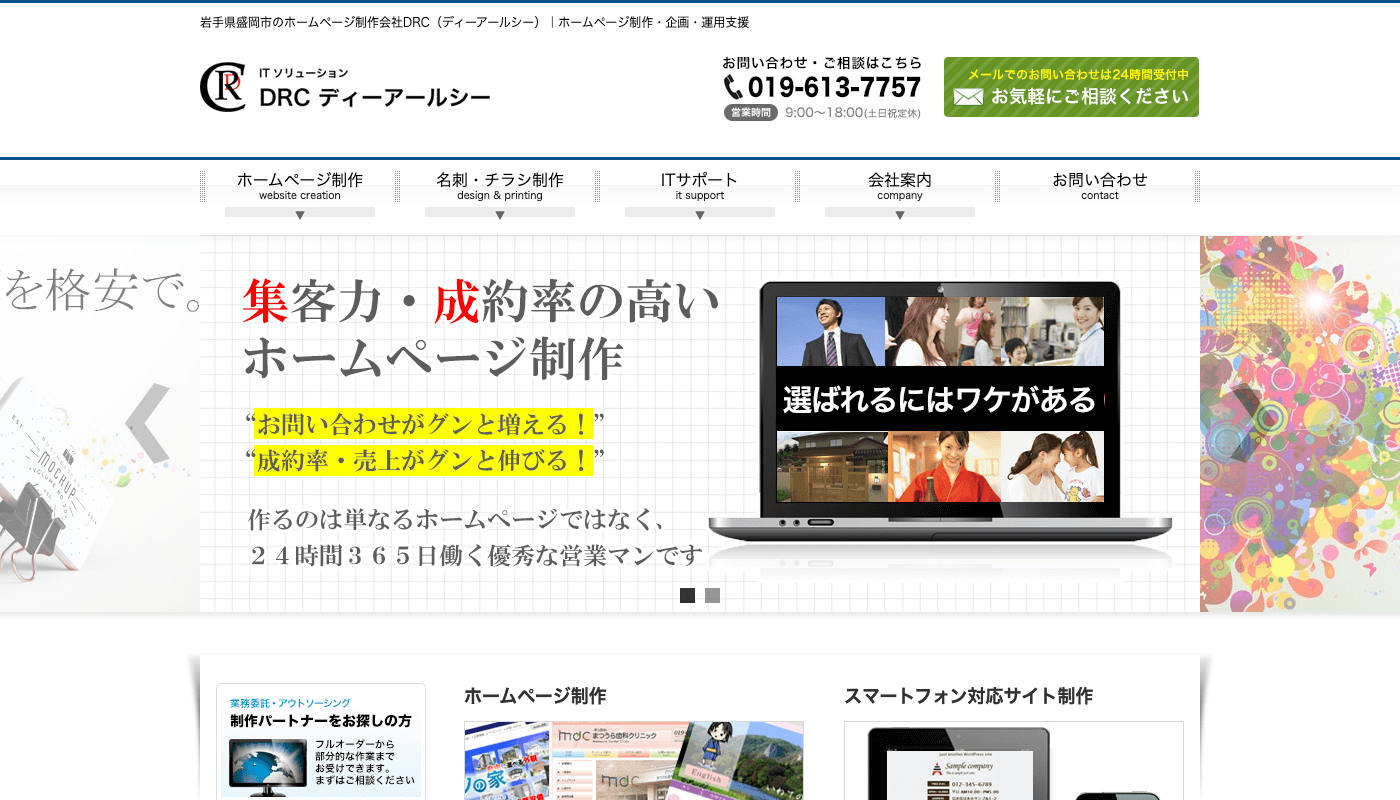Expand the ホームページ制作 menu arrow

300,214
